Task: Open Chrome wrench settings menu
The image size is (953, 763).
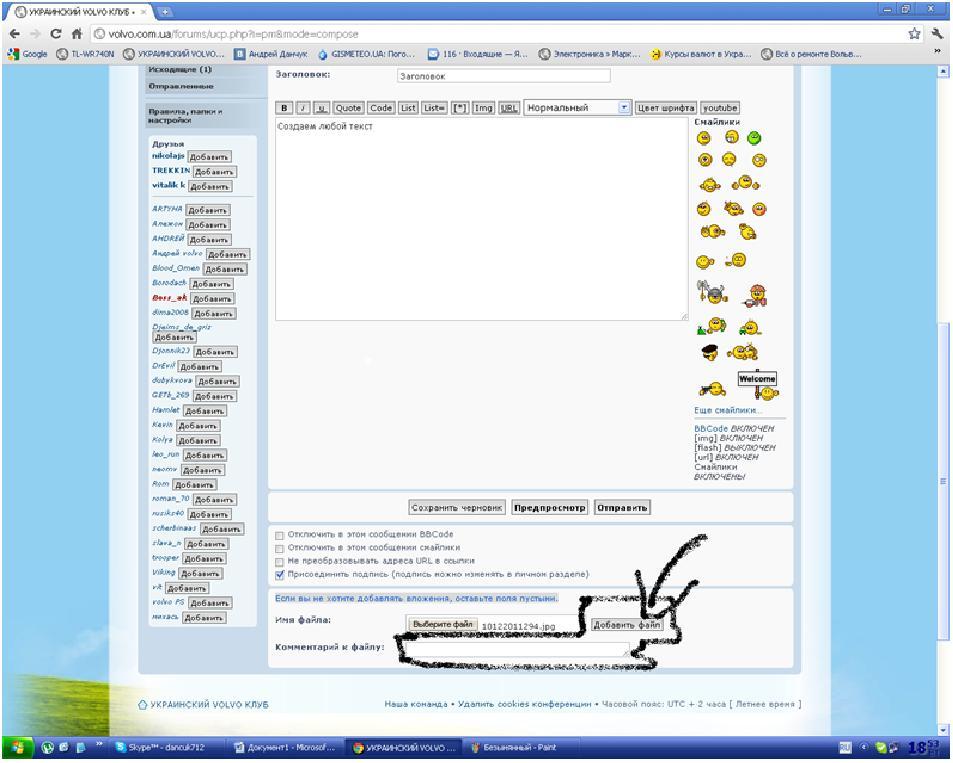Action: coord(938,33)
